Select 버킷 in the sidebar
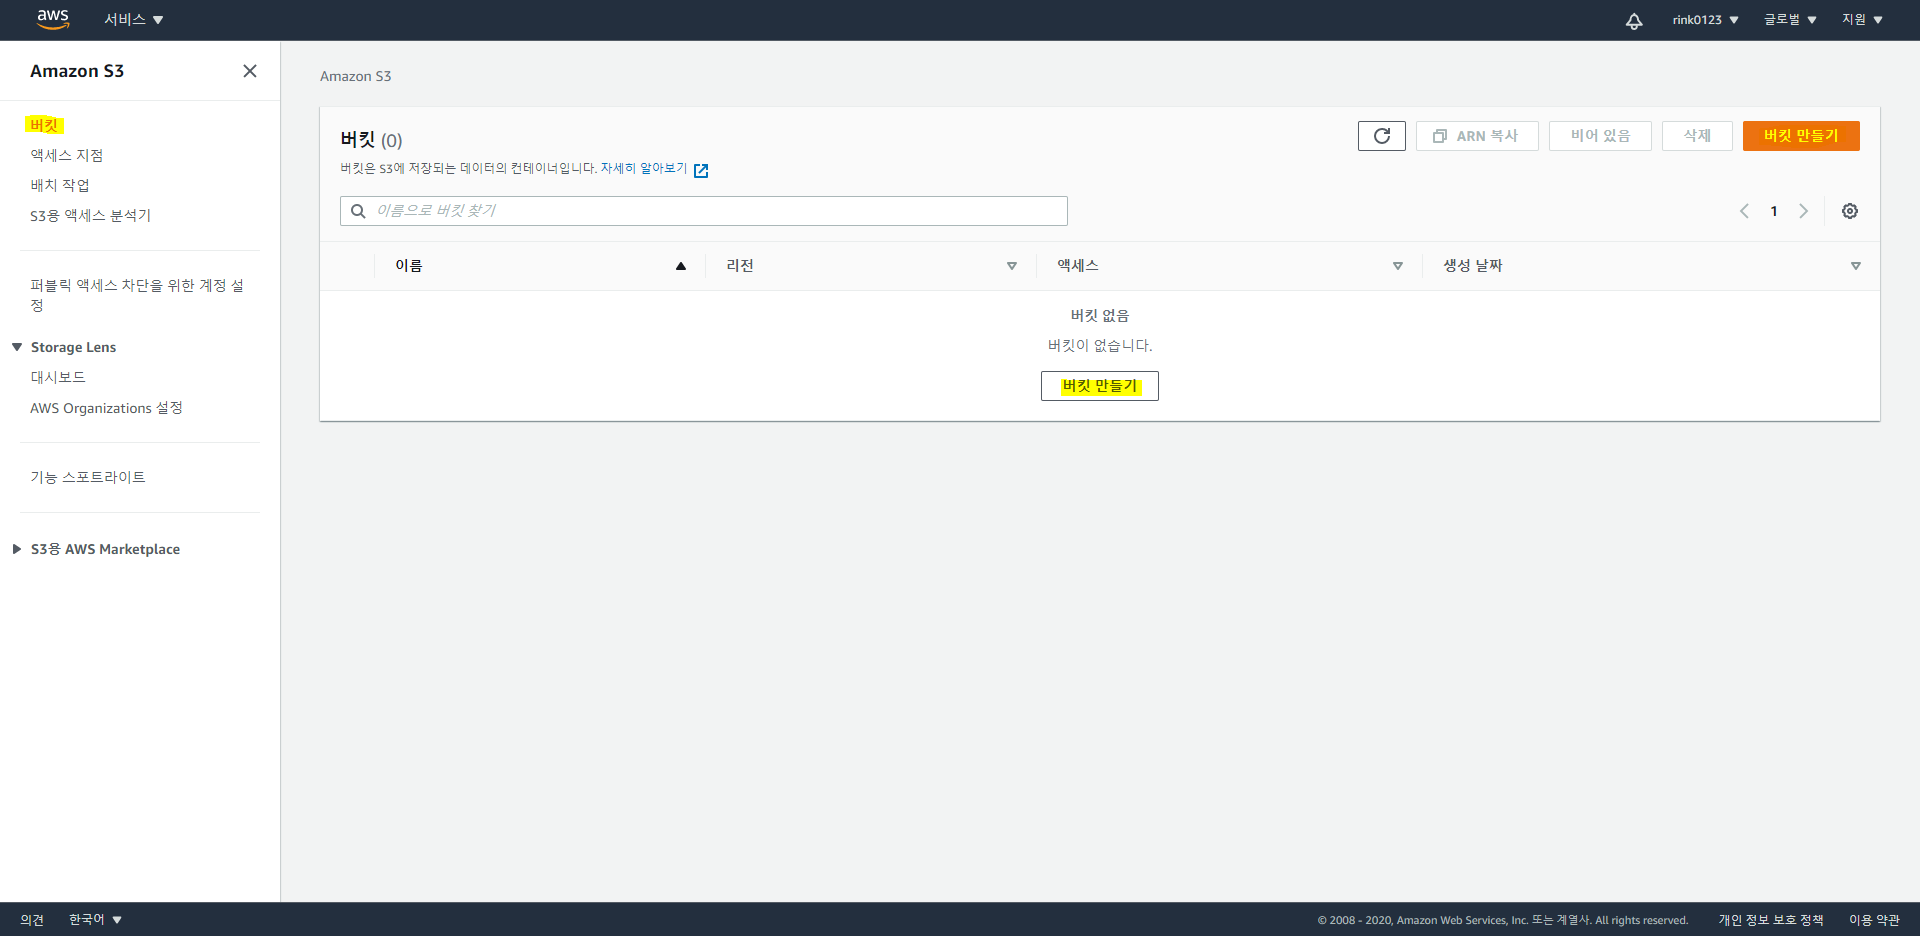1920x936 pixels. click(44, 125)
